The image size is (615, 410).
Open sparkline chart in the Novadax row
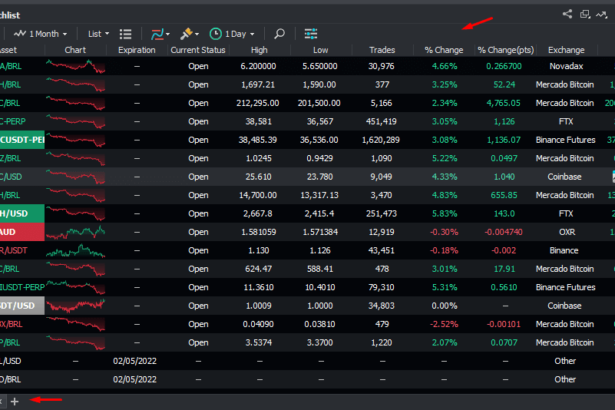click(x=75, y=66)
